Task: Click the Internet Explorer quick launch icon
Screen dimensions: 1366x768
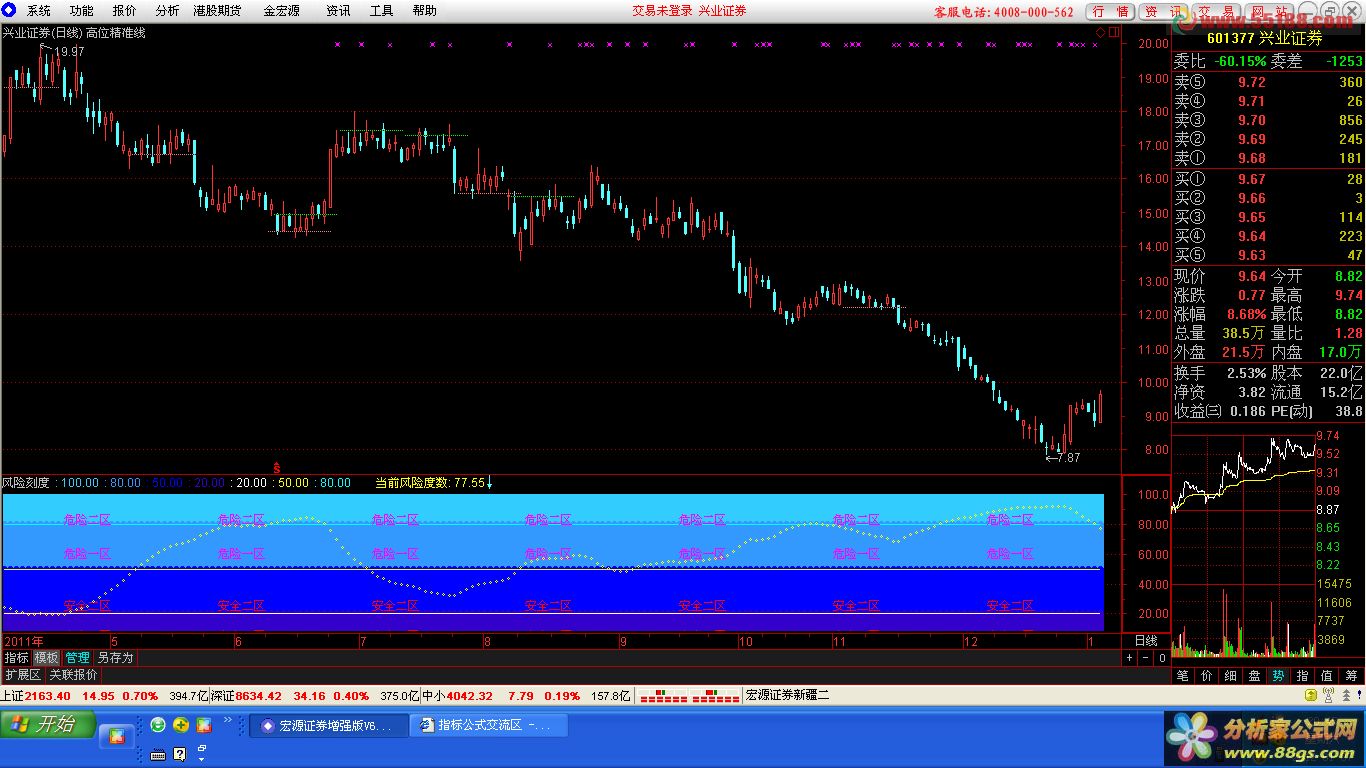Action: point(158,724)
